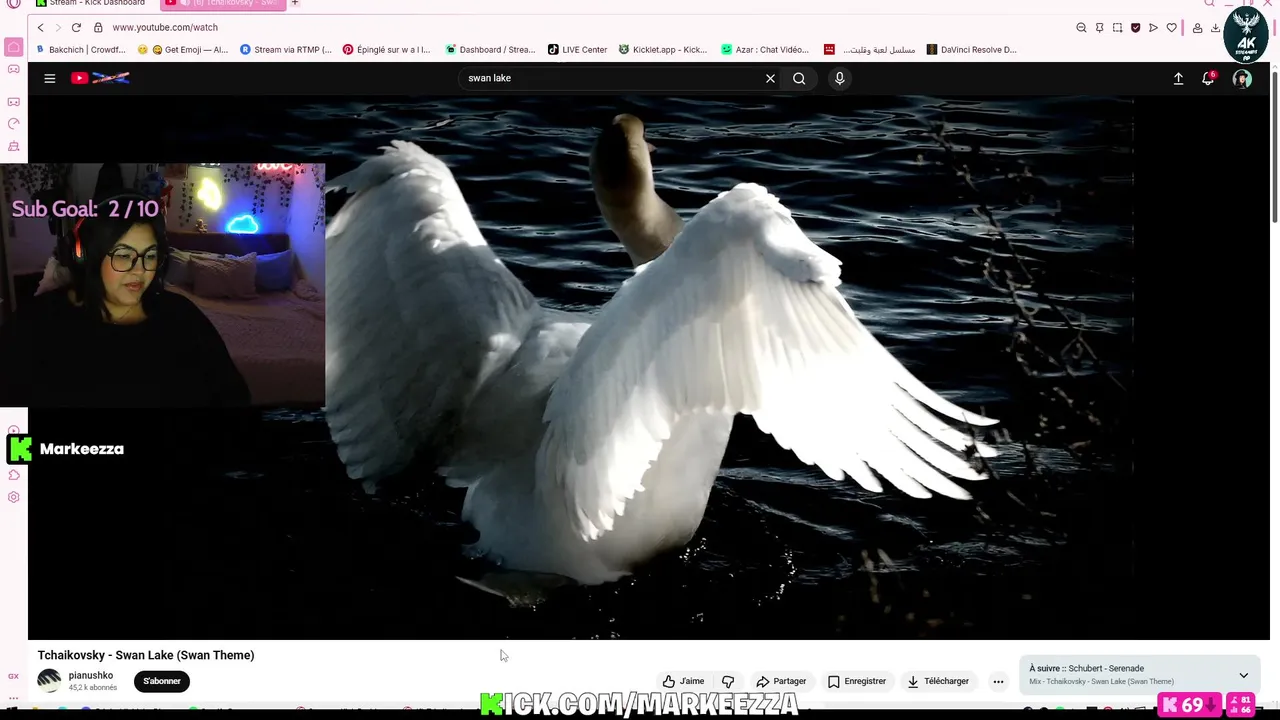Reload the page
Screen dimensions: 1280x720
[76, 27]
